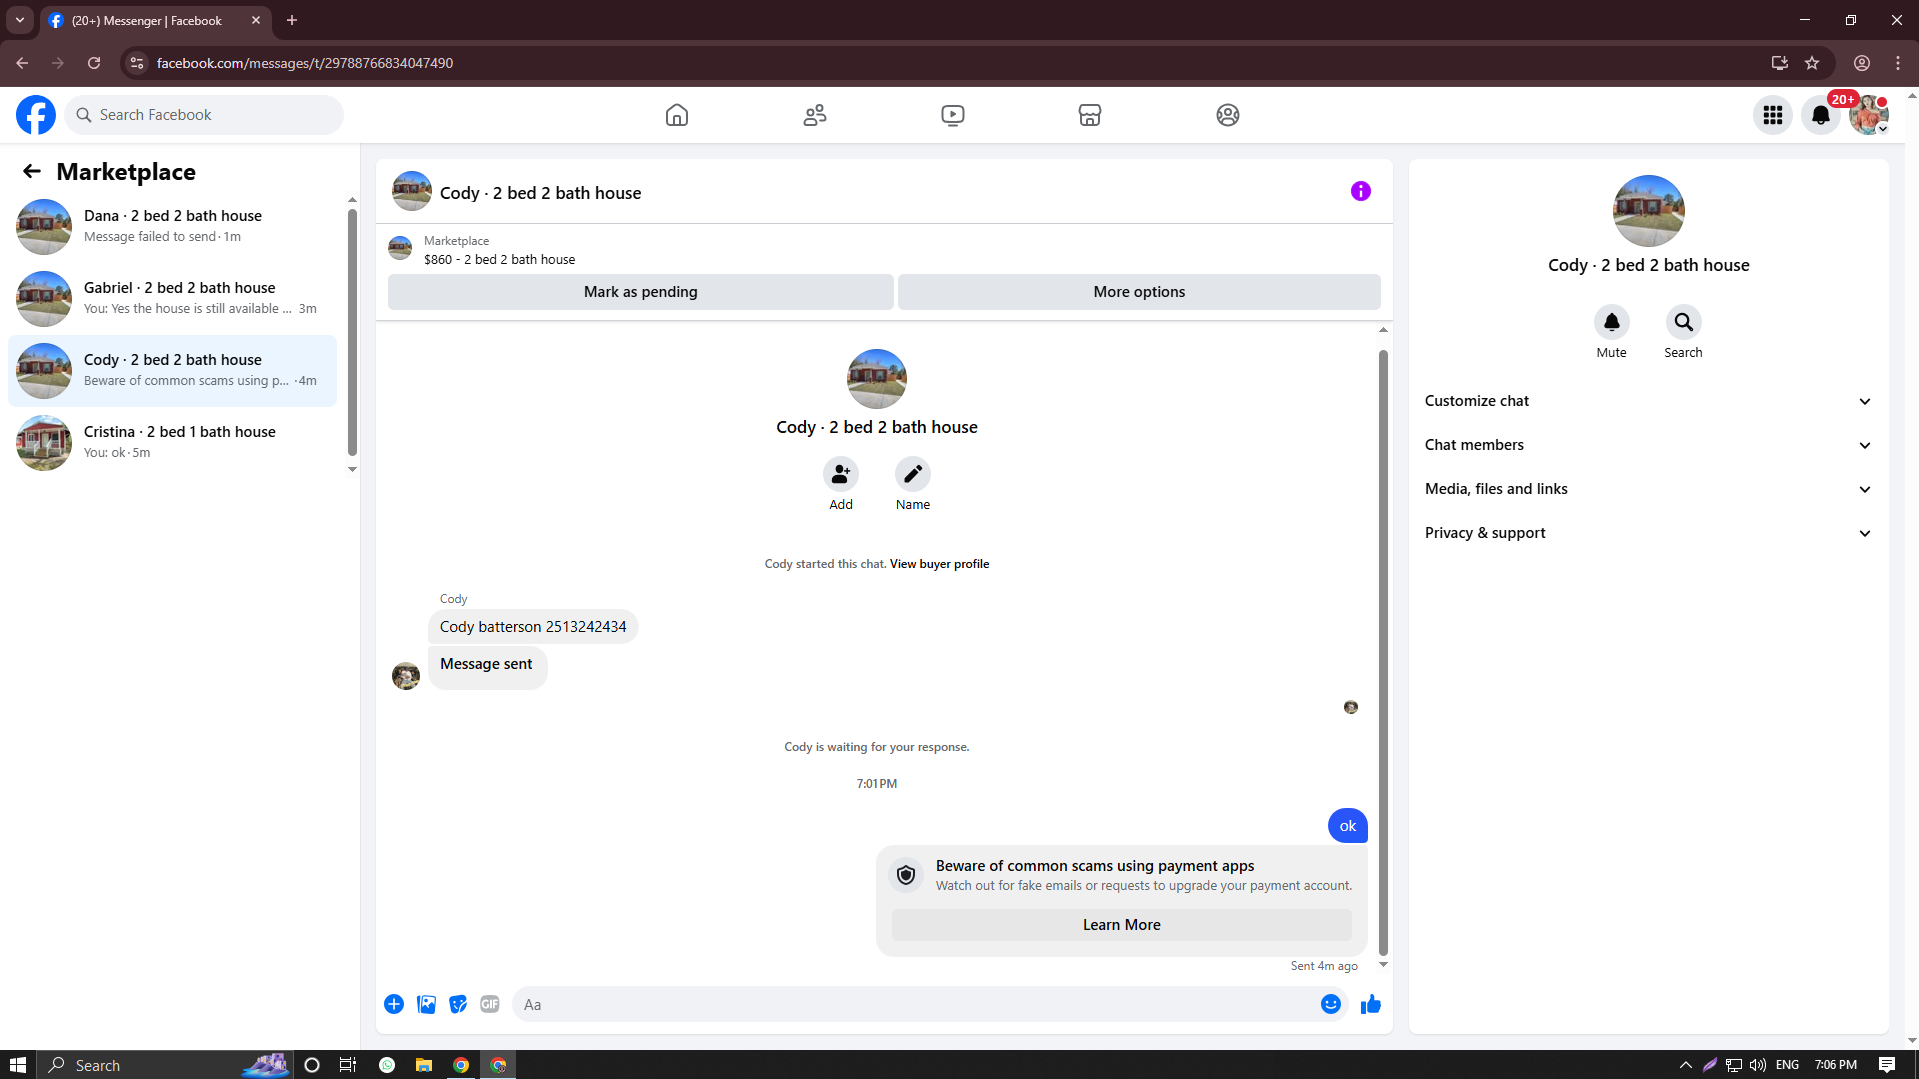
Task: Send a thumbs-up like
Action: (x=1371, y=1004)
